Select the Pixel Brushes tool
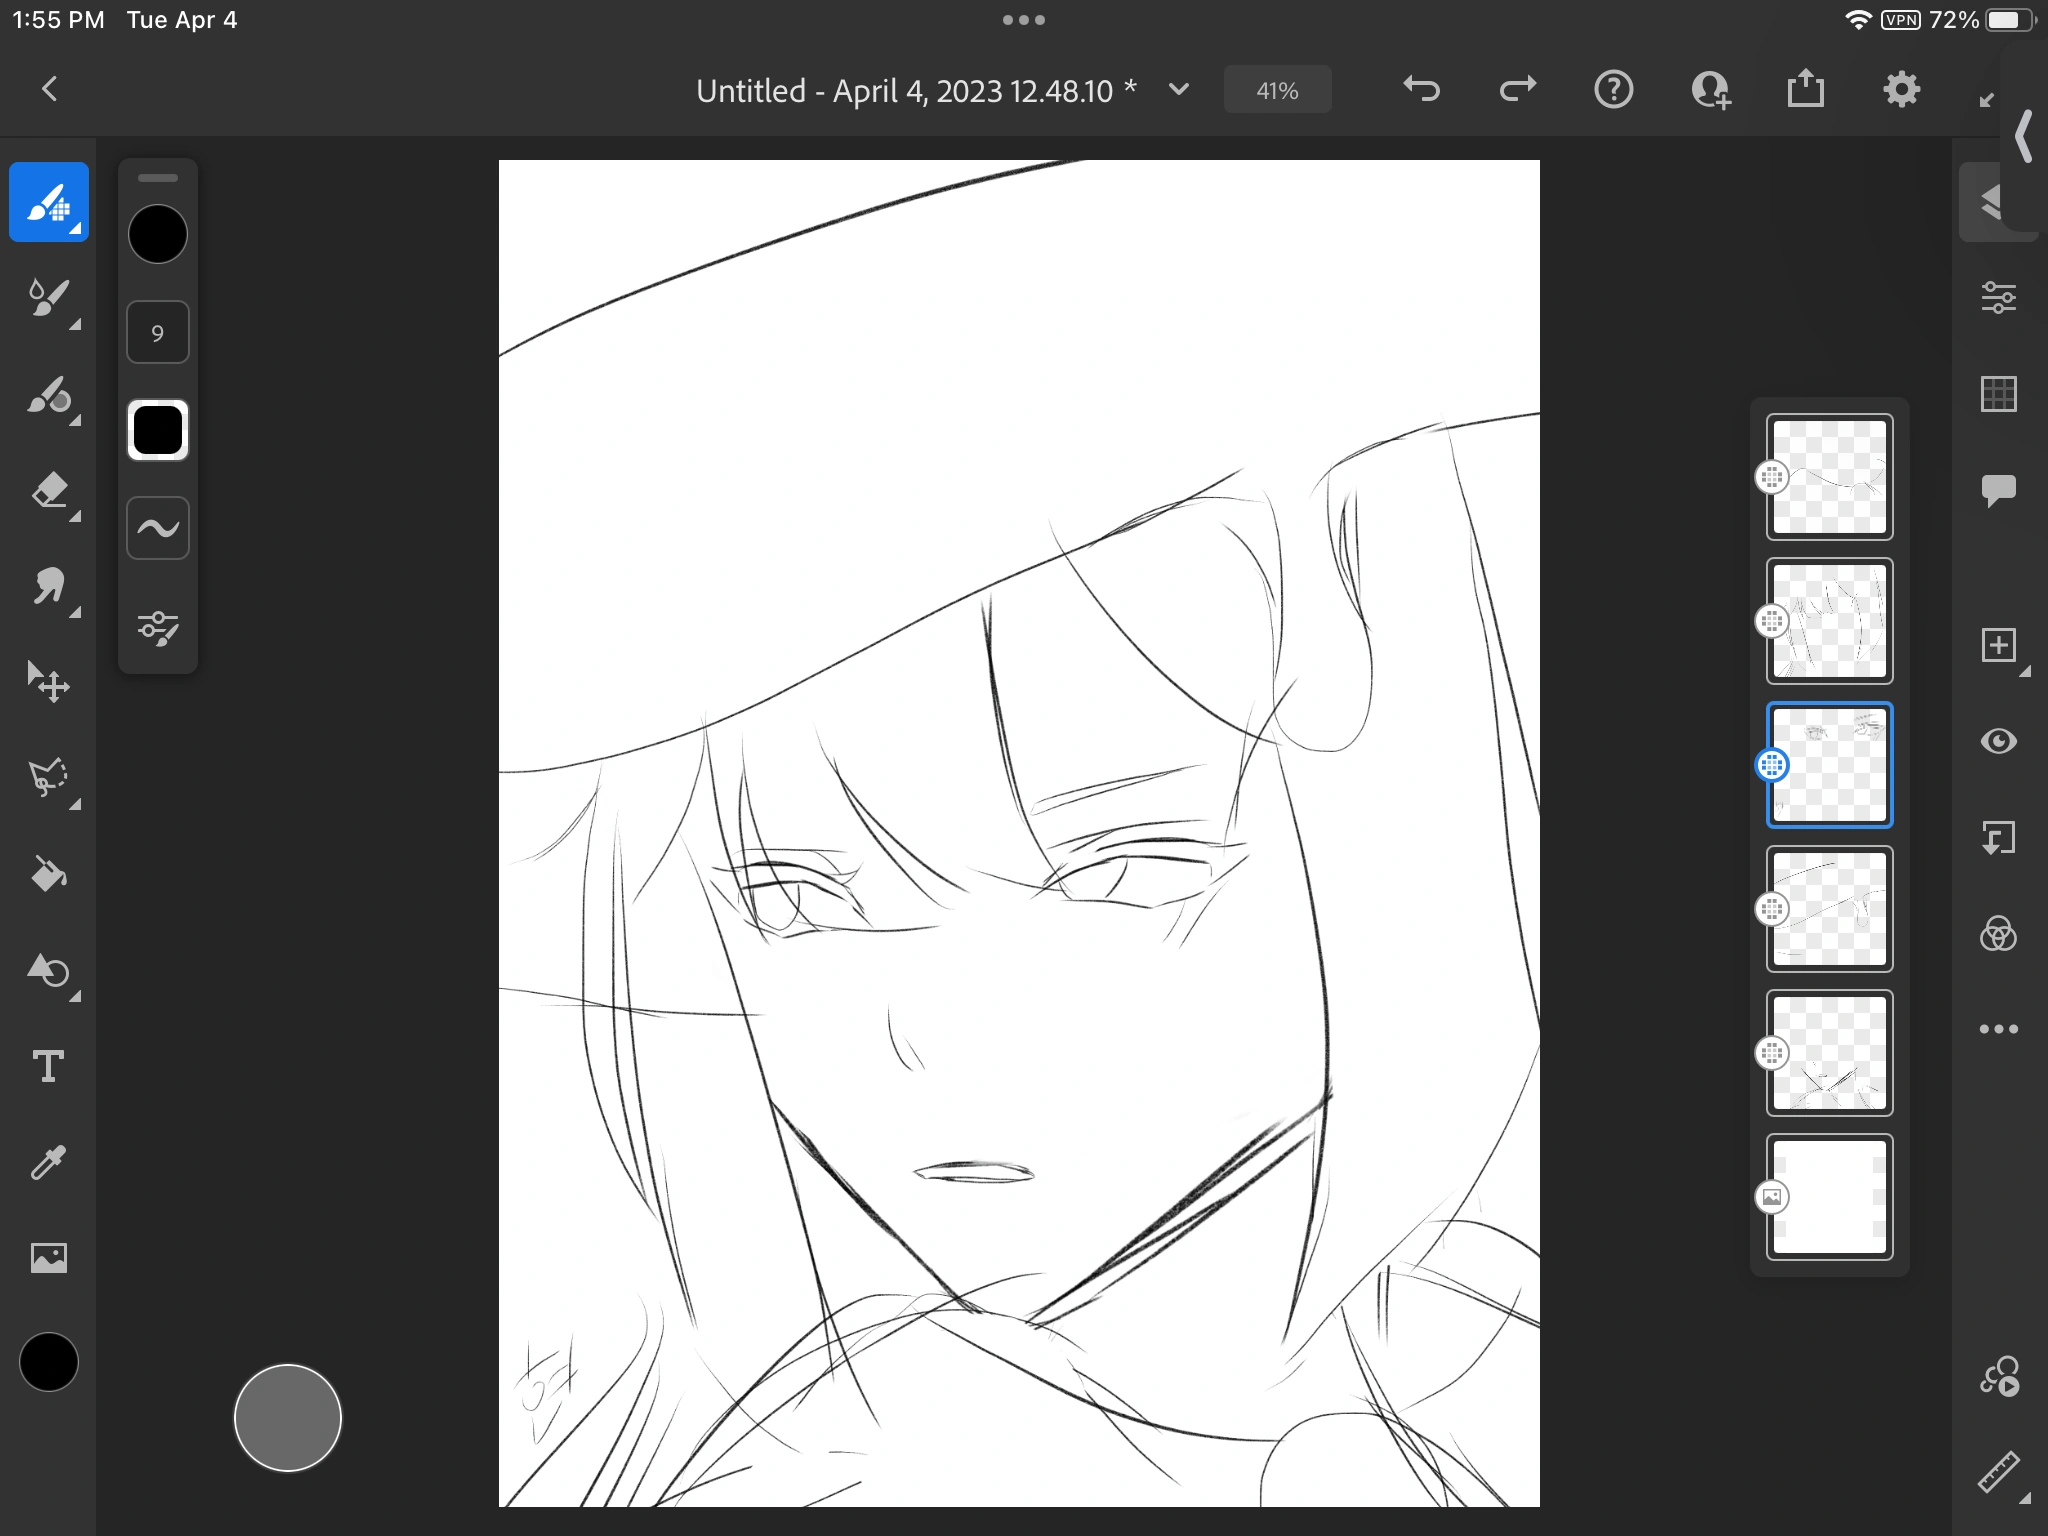The width and height of the screenshot is (2048, 1536). 48,202
